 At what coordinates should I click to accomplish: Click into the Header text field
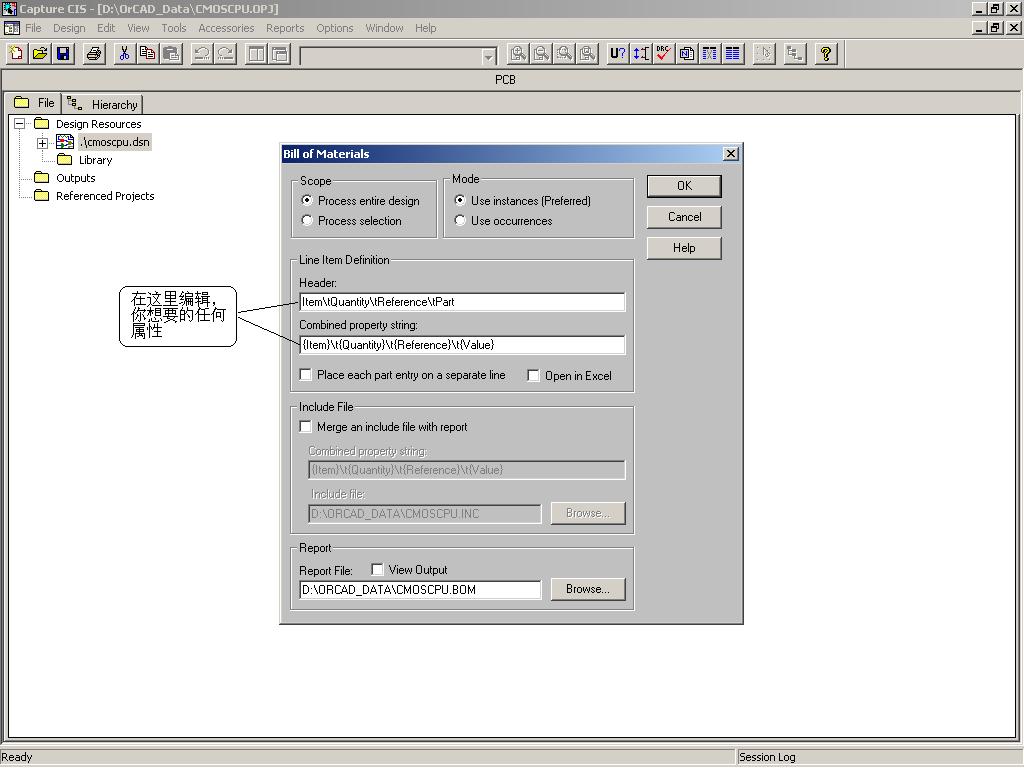coord(462,302)
